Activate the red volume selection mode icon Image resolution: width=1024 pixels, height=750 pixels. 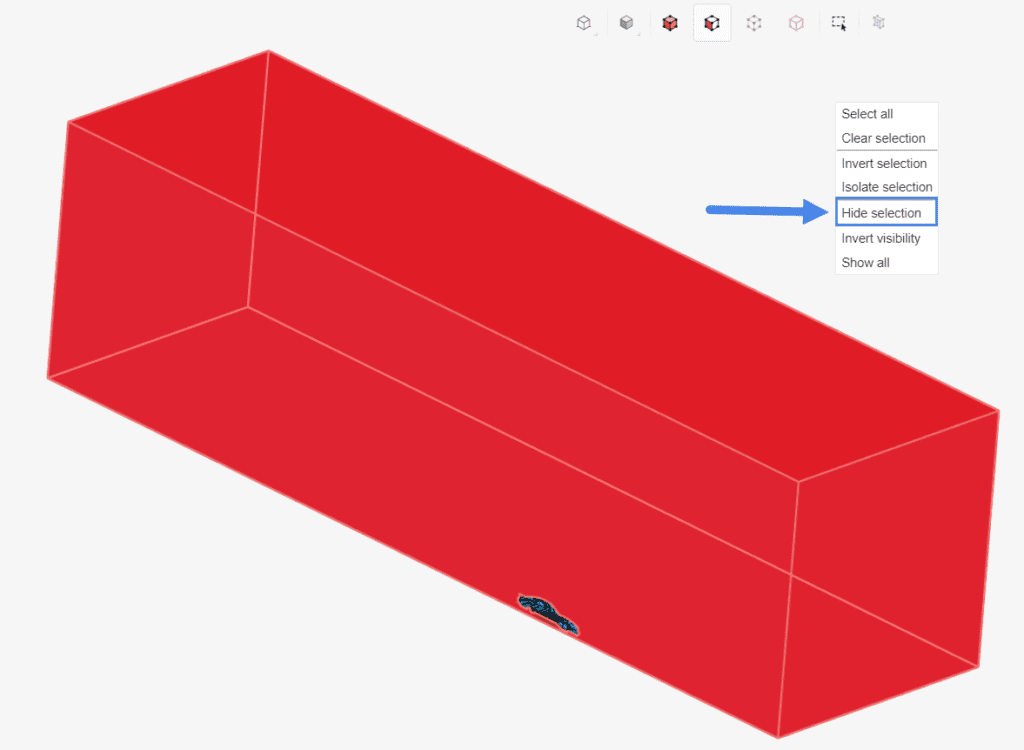pyautogui.click(x=670, y=22)
